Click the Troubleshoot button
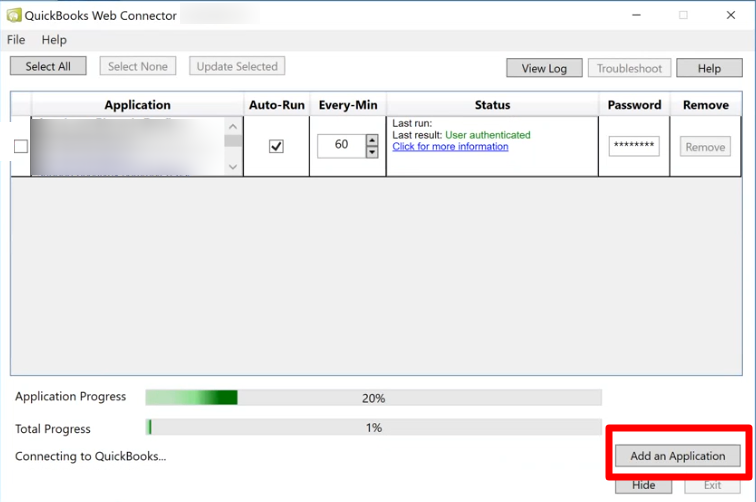 pyautogui.click(x=629, y=68)
